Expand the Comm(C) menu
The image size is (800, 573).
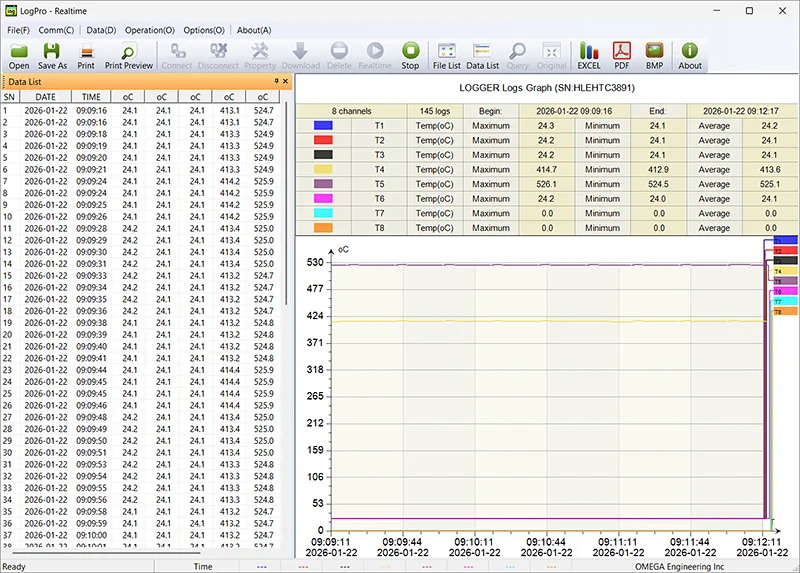(x=56, y=30)
